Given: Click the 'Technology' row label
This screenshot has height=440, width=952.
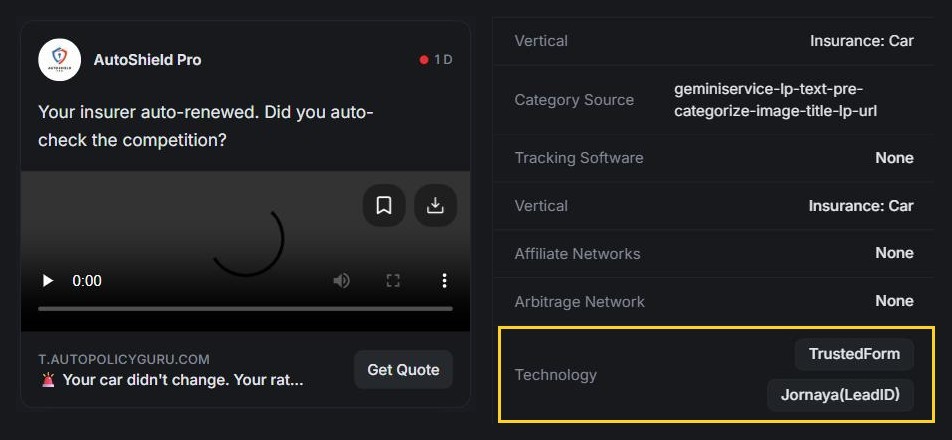Looking at the screenshot, I should click(x=556, y=374).
